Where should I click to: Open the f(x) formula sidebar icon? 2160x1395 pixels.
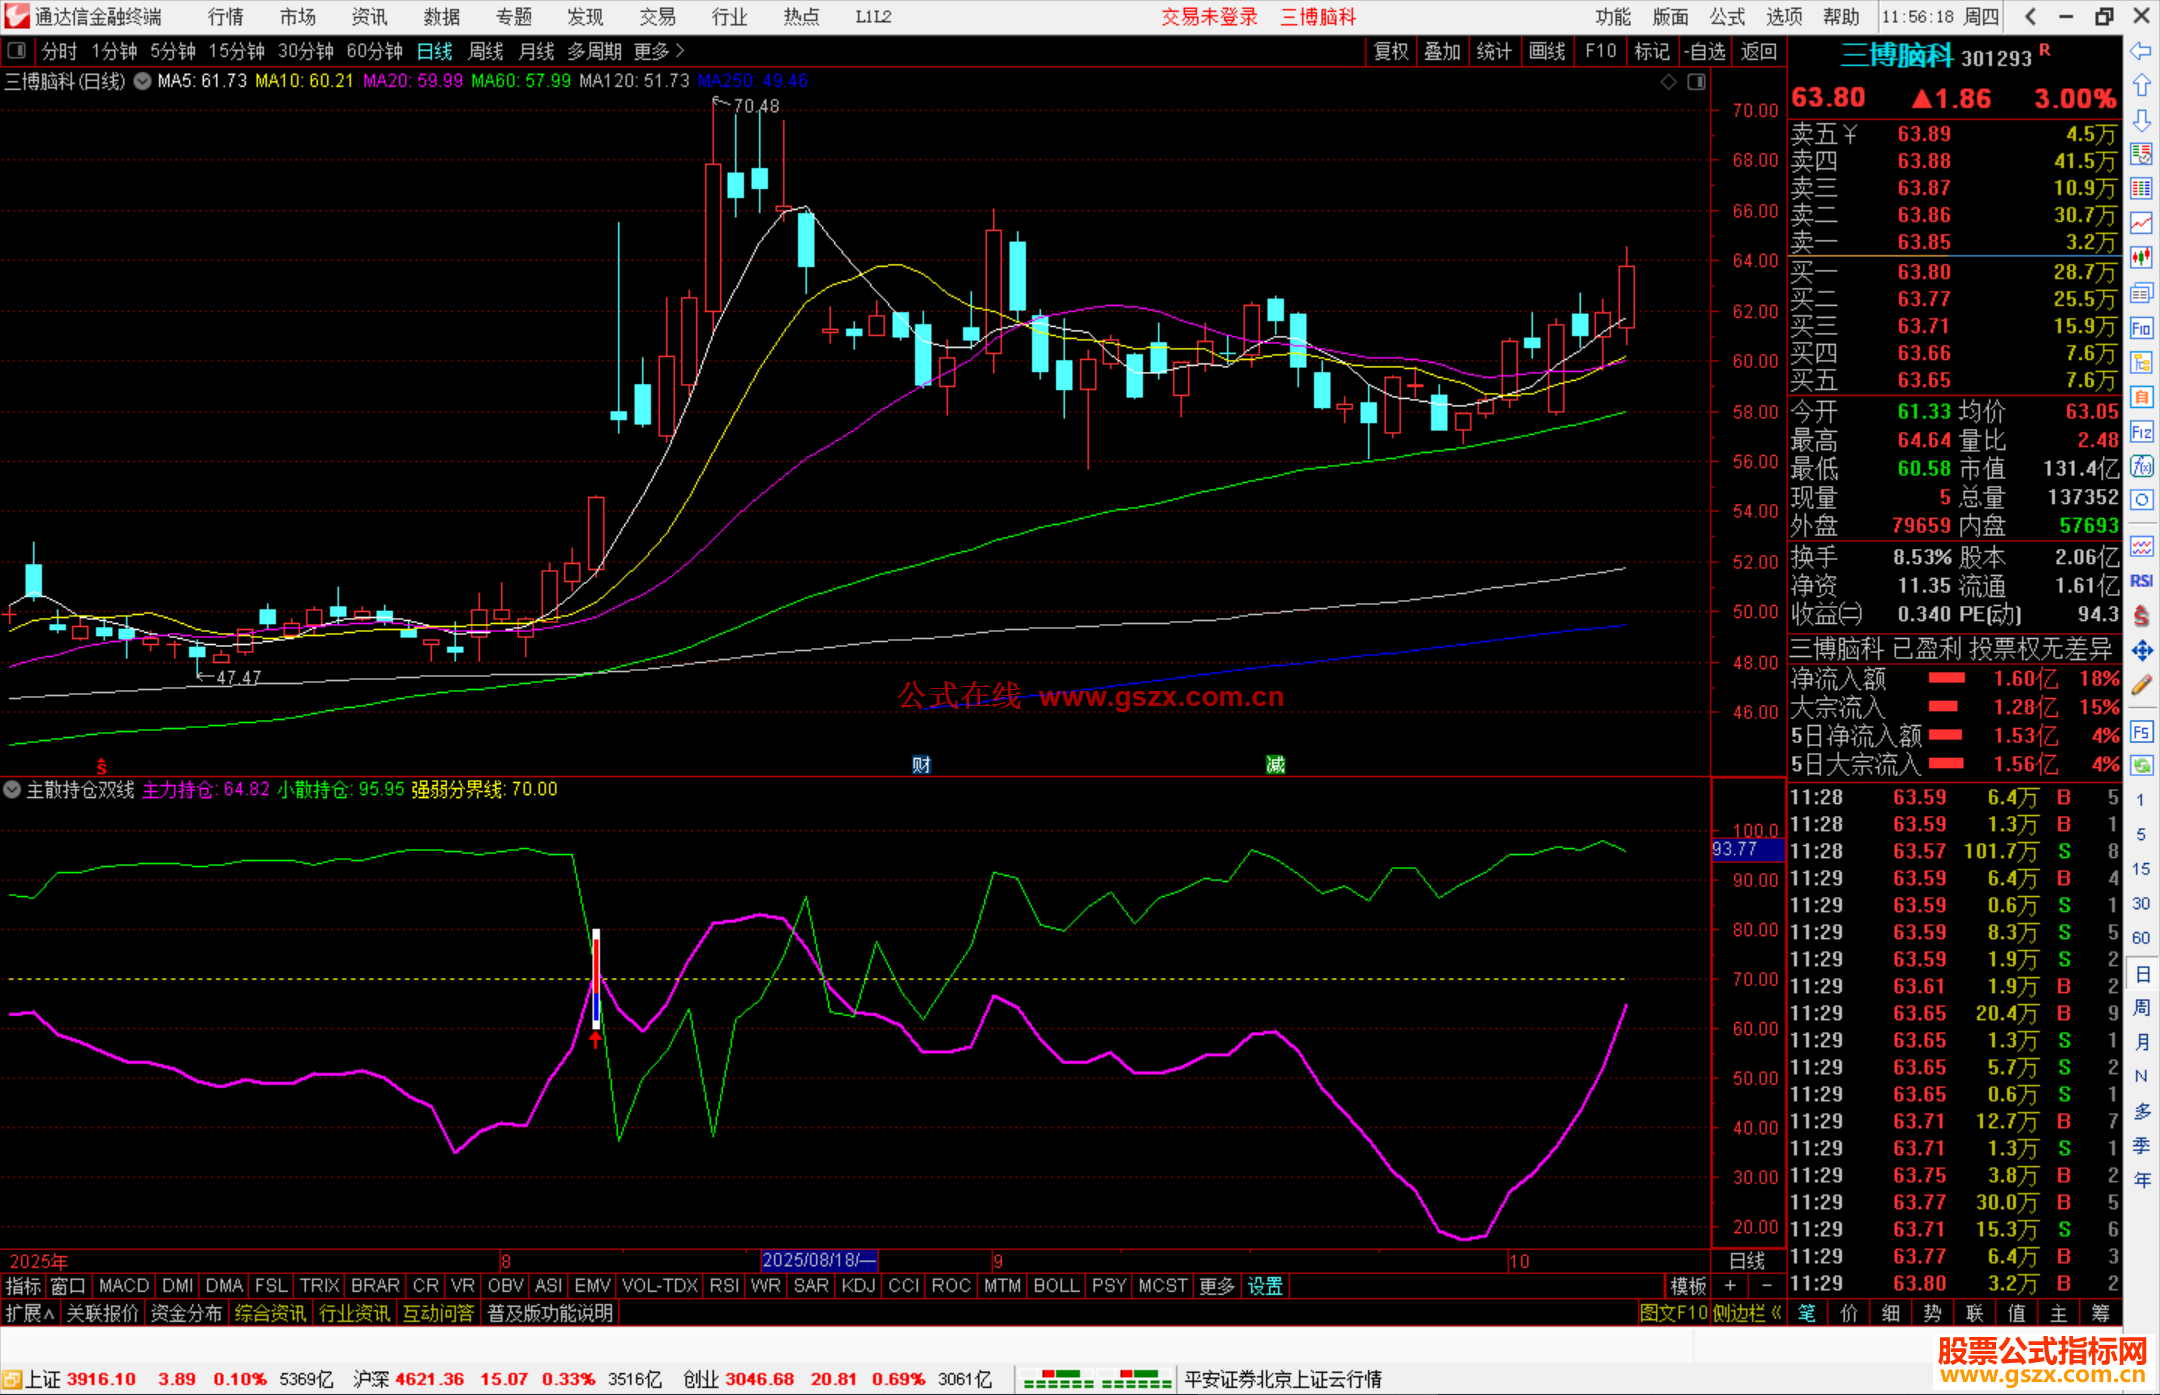pos(2141,466)
